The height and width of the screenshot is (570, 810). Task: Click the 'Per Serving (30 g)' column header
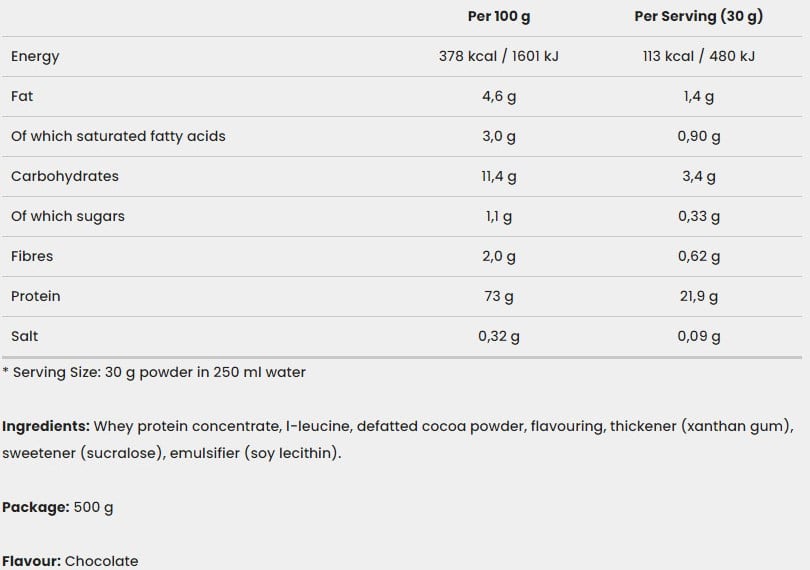click(698, 17)
